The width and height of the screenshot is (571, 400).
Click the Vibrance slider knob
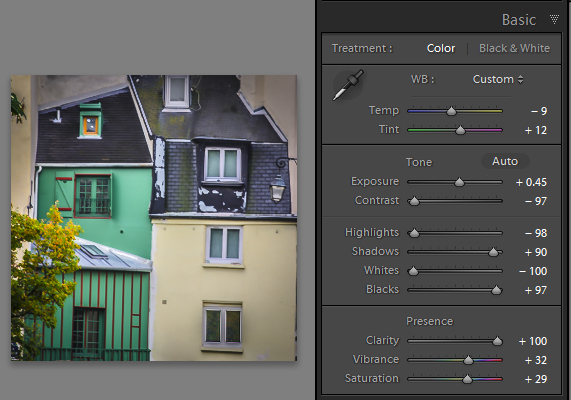pos(468,360)
